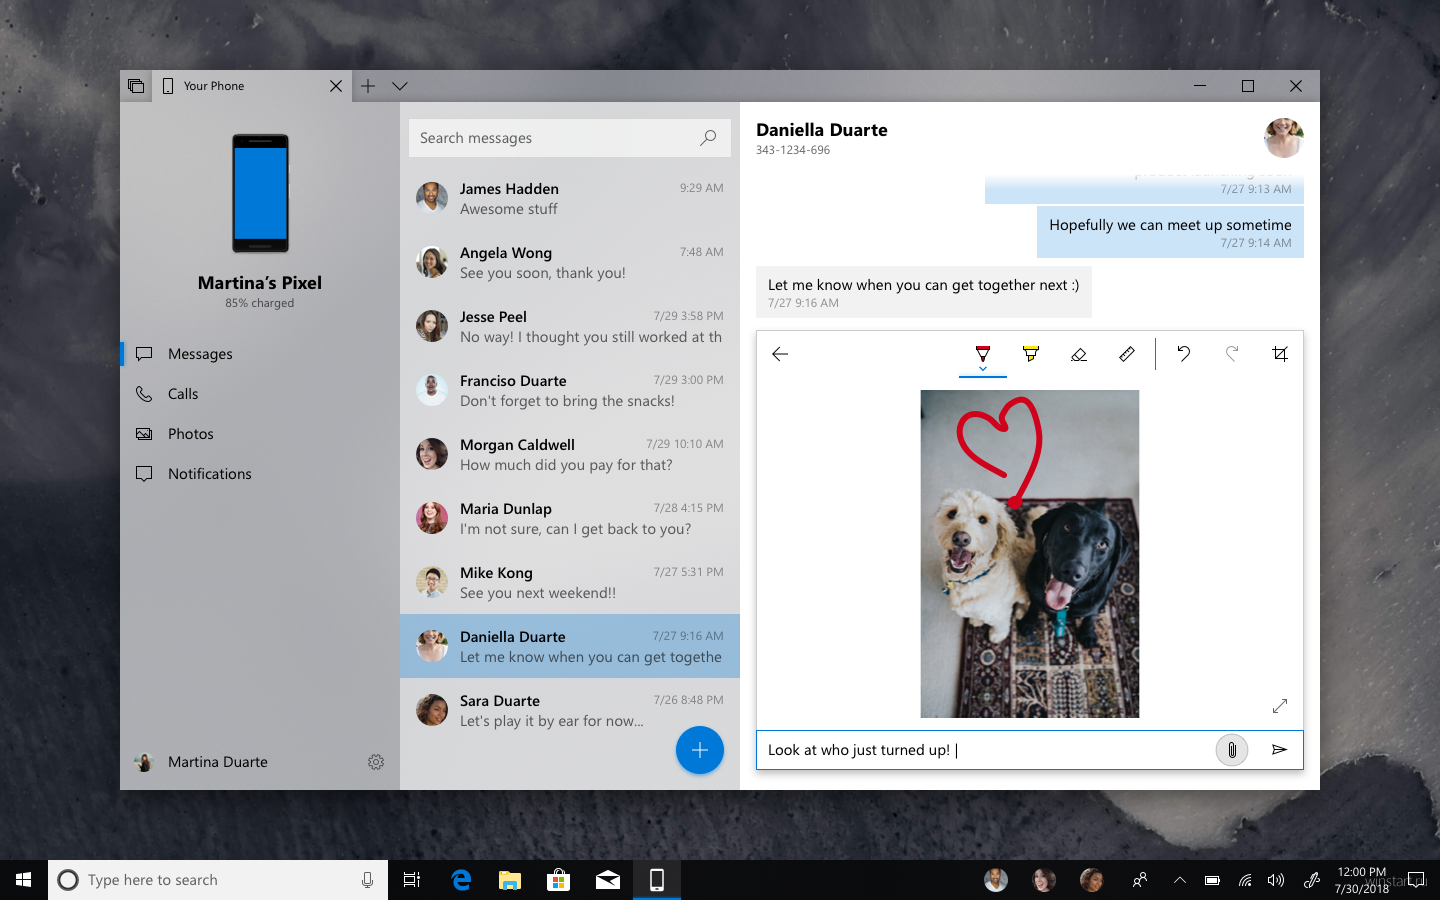
Task: Click 'Let me know when you can' message bubble
Action: click(924, 292)
